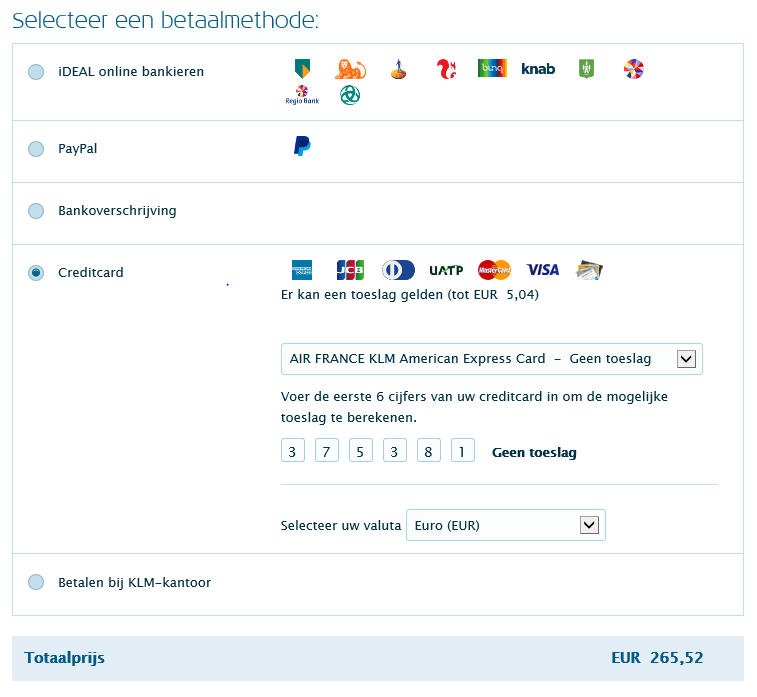Click the Rabobank logo icon
Viewport: 757px width, 697px height.
(x=398, y=69)
